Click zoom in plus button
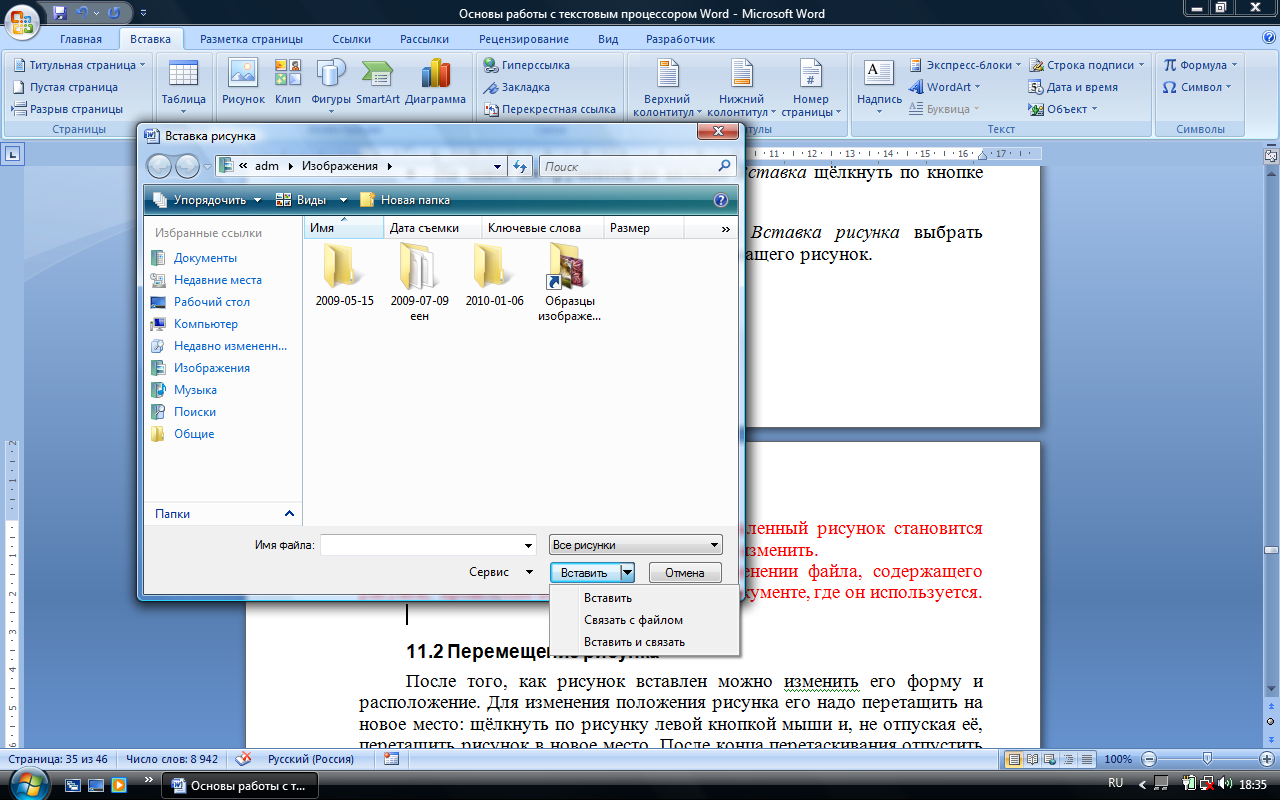1280x800 pixels. [1269, 759]
